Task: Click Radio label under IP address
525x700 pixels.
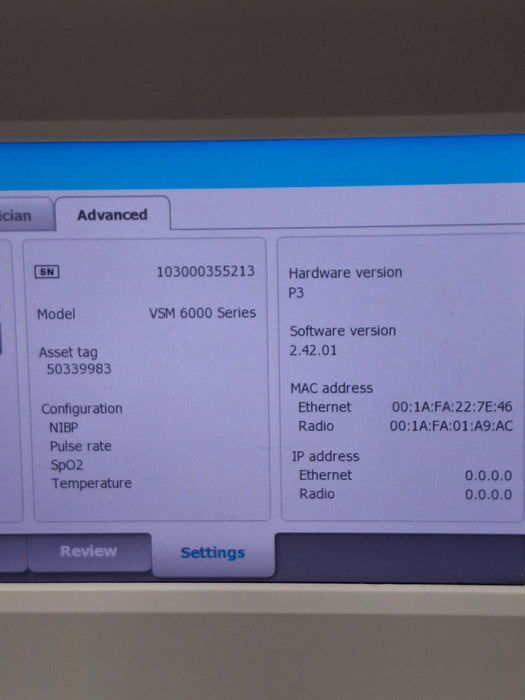Action: (317, 494)
